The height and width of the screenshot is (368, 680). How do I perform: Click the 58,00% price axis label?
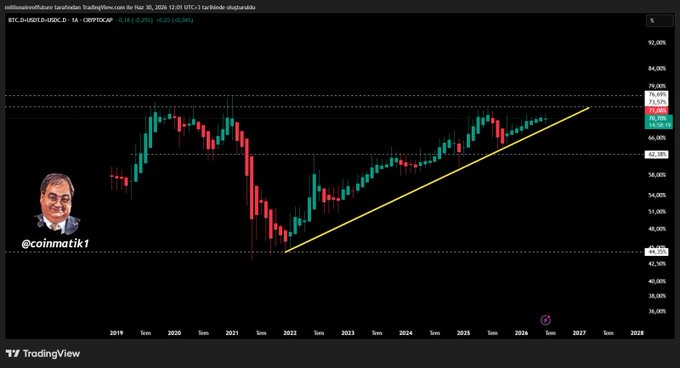pos(657,175)
